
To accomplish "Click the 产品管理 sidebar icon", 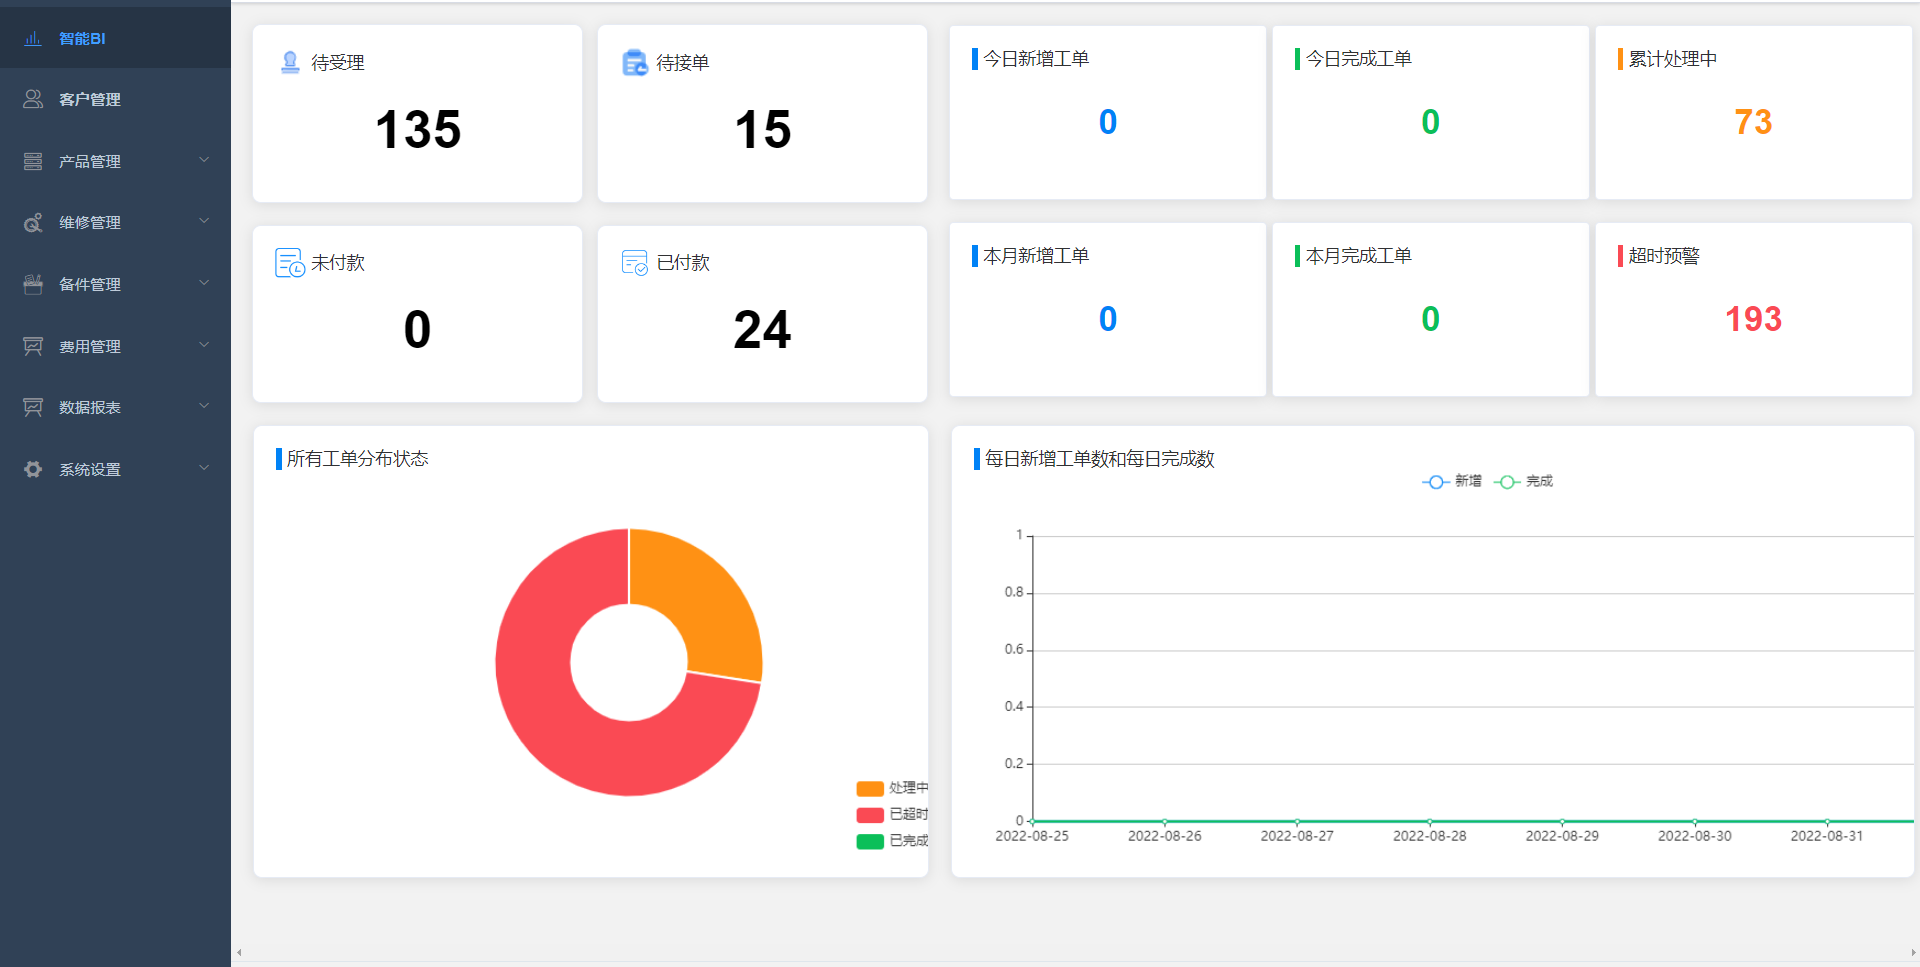I will point(33,161).
